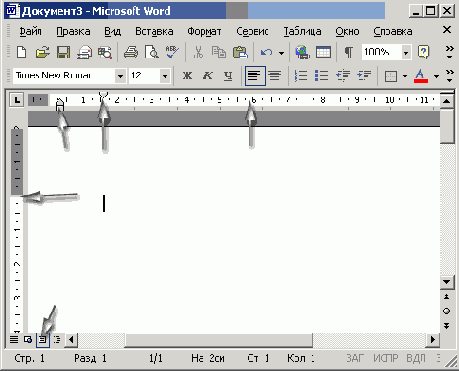Viewport: 459px width, 371px height.
Task: Close the document with the menu bar X
Action: click(447, 30)
